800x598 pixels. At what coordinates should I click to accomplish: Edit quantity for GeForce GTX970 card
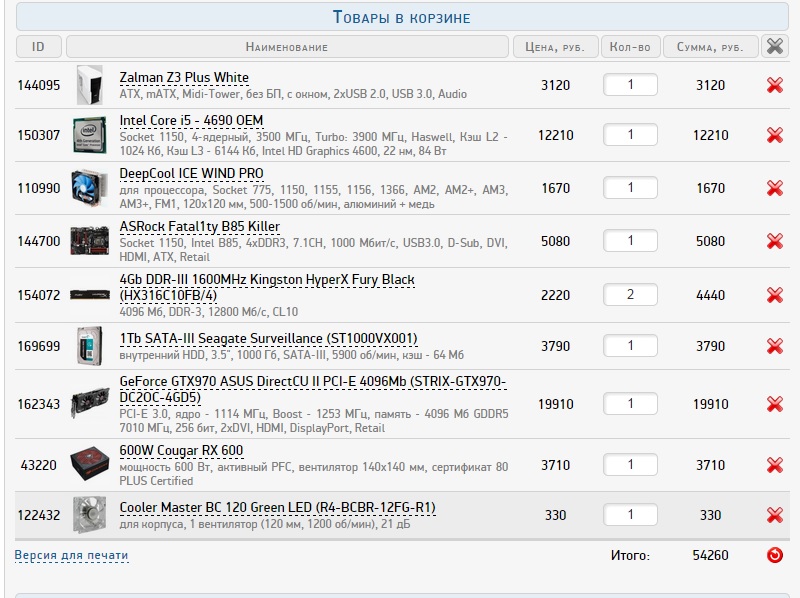[630, 404]
